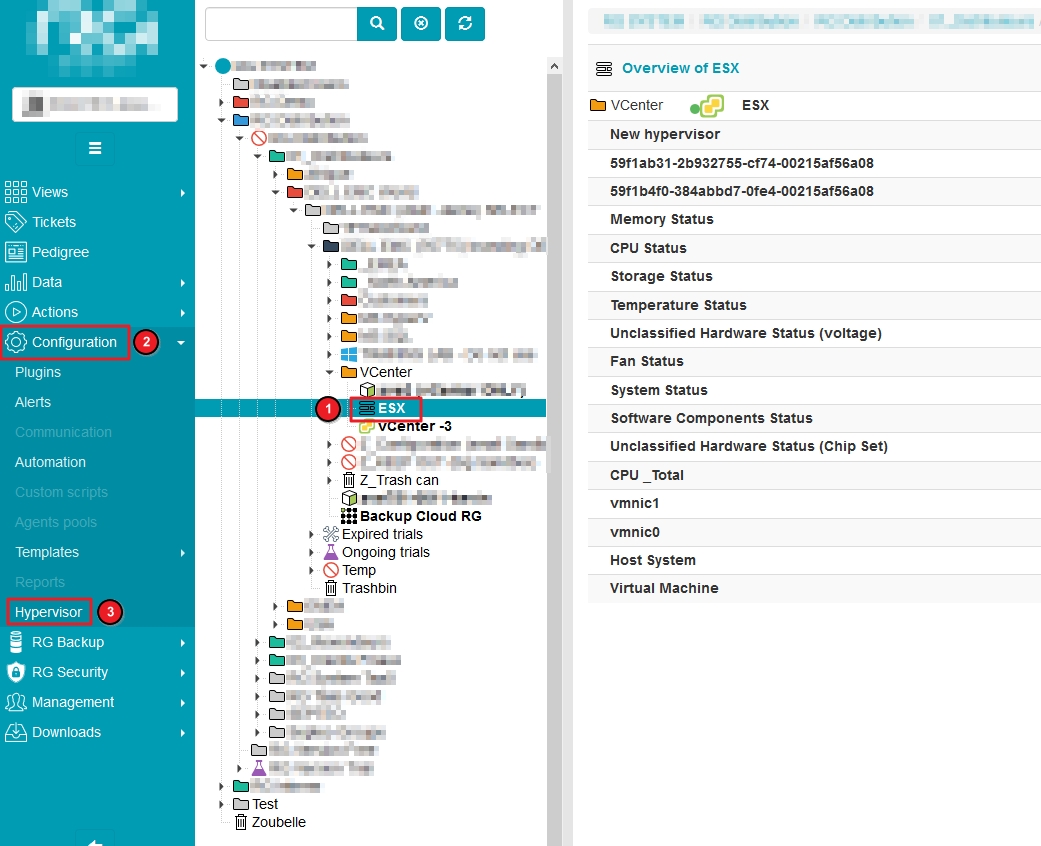Click the tree panel scrollbar up arrow
1041x846 pixels.
click(x=555, y=65)
